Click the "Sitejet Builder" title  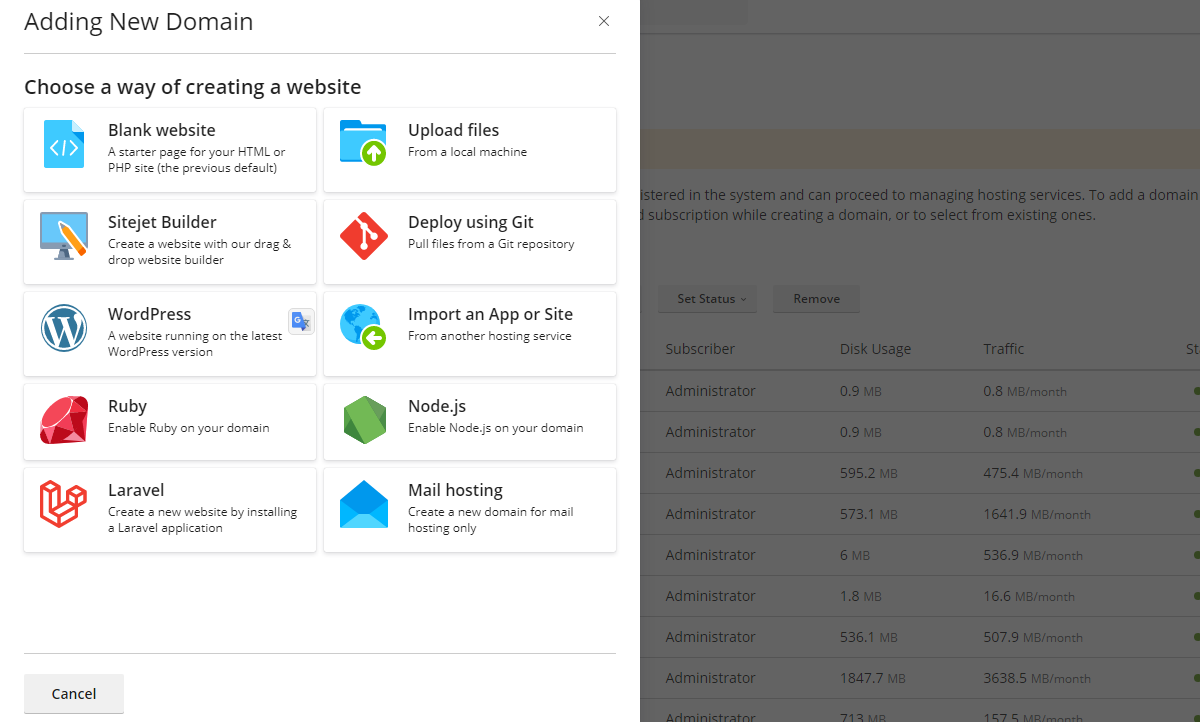163,222
